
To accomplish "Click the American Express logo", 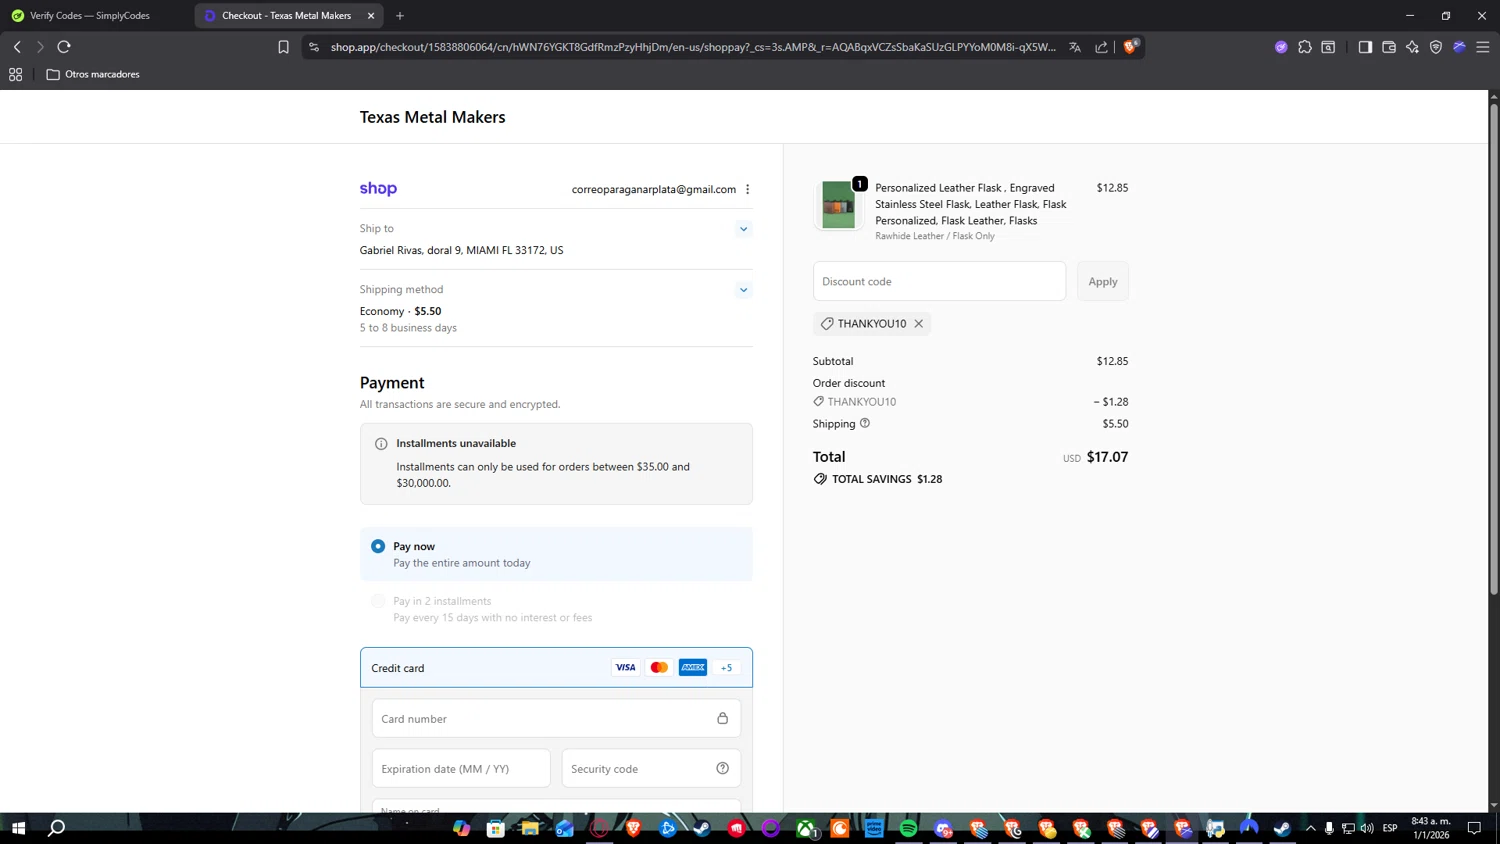I will pos(693,667).
